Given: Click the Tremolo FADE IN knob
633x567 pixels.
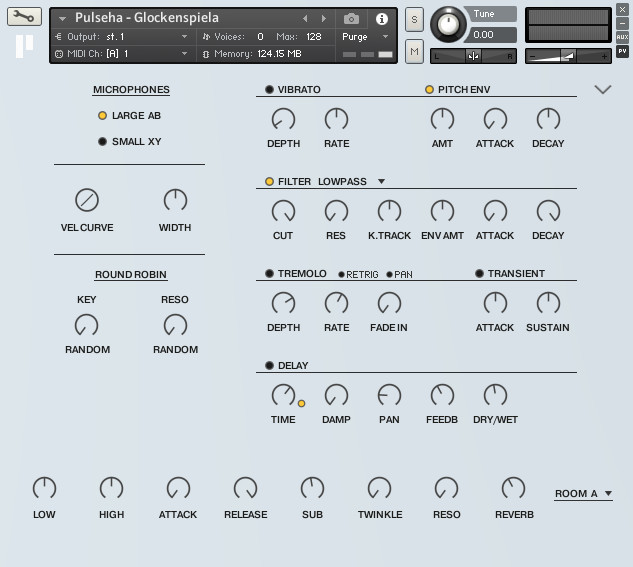Looking at the screenshot, I should tap(389, 303).
